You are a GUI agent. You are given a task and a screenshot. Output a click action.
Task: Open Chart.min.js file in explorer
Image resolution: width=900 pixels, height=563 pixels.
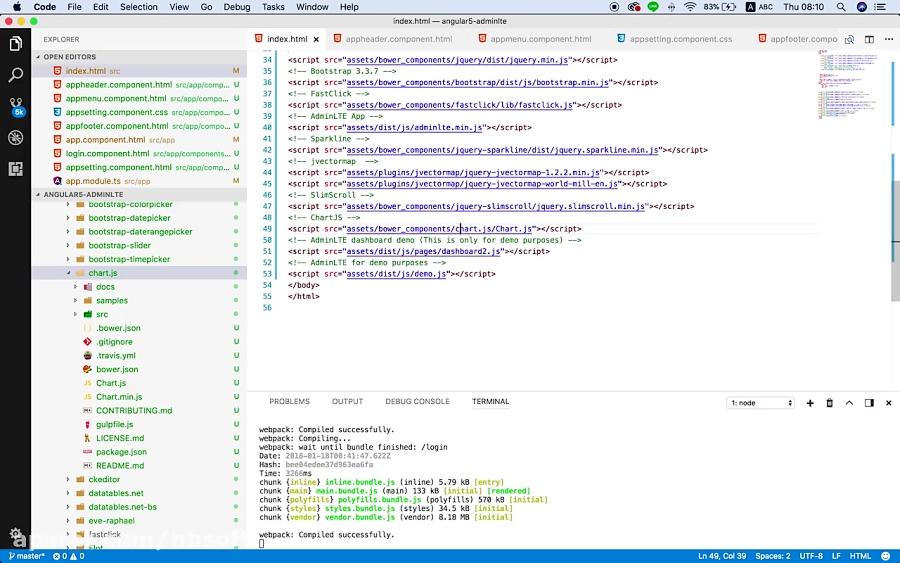pyautogui.click(x=118, y=397)
